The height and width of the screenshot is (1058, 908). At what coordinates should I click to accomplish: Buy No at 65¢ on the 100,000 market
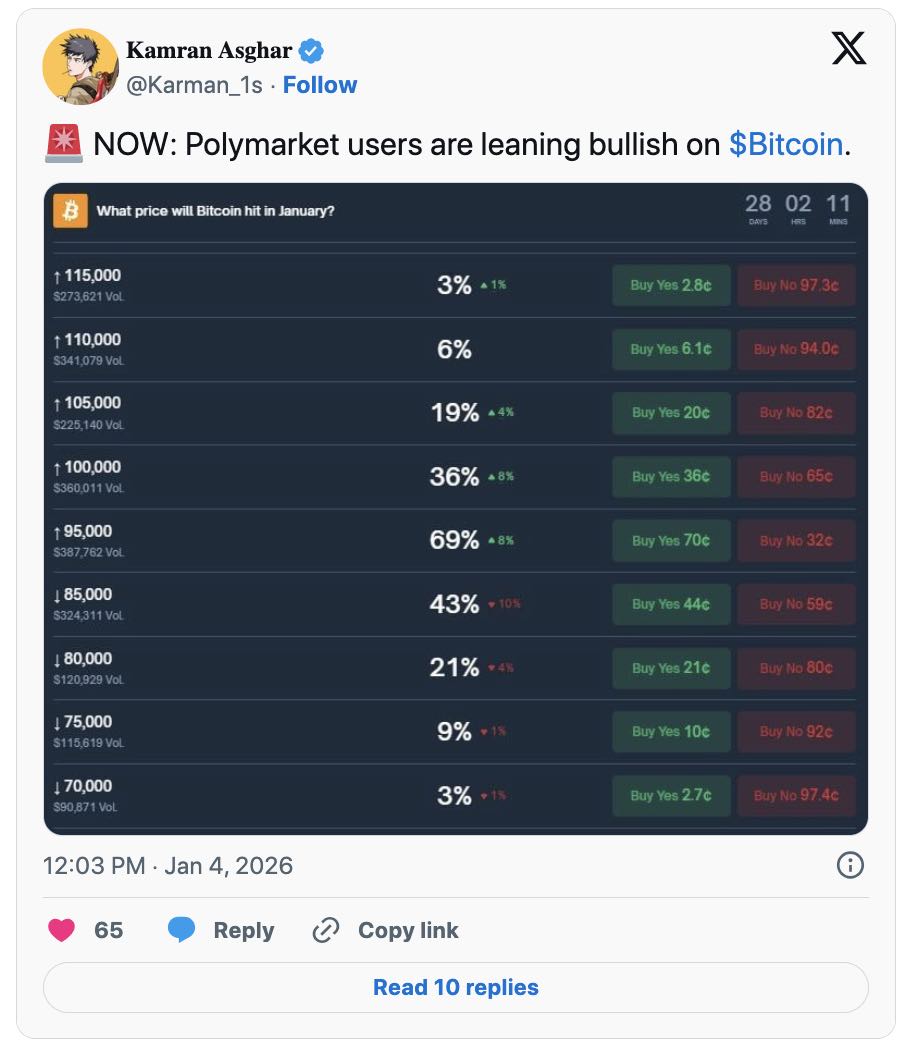click(x=796, y=476)
